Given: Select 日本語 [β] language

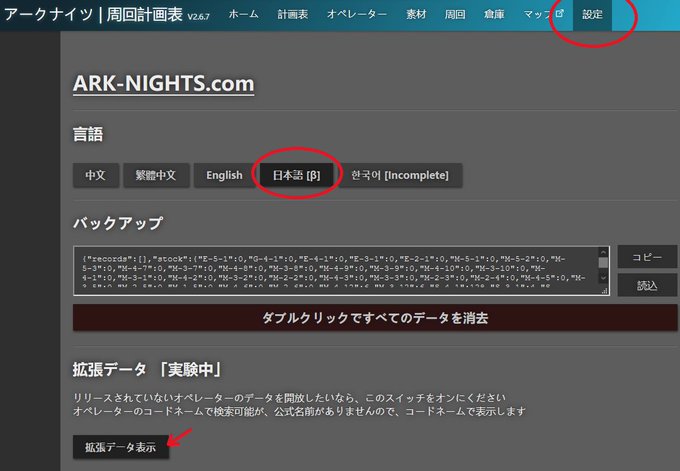Looking at the screenshot, I should (297, 175).
